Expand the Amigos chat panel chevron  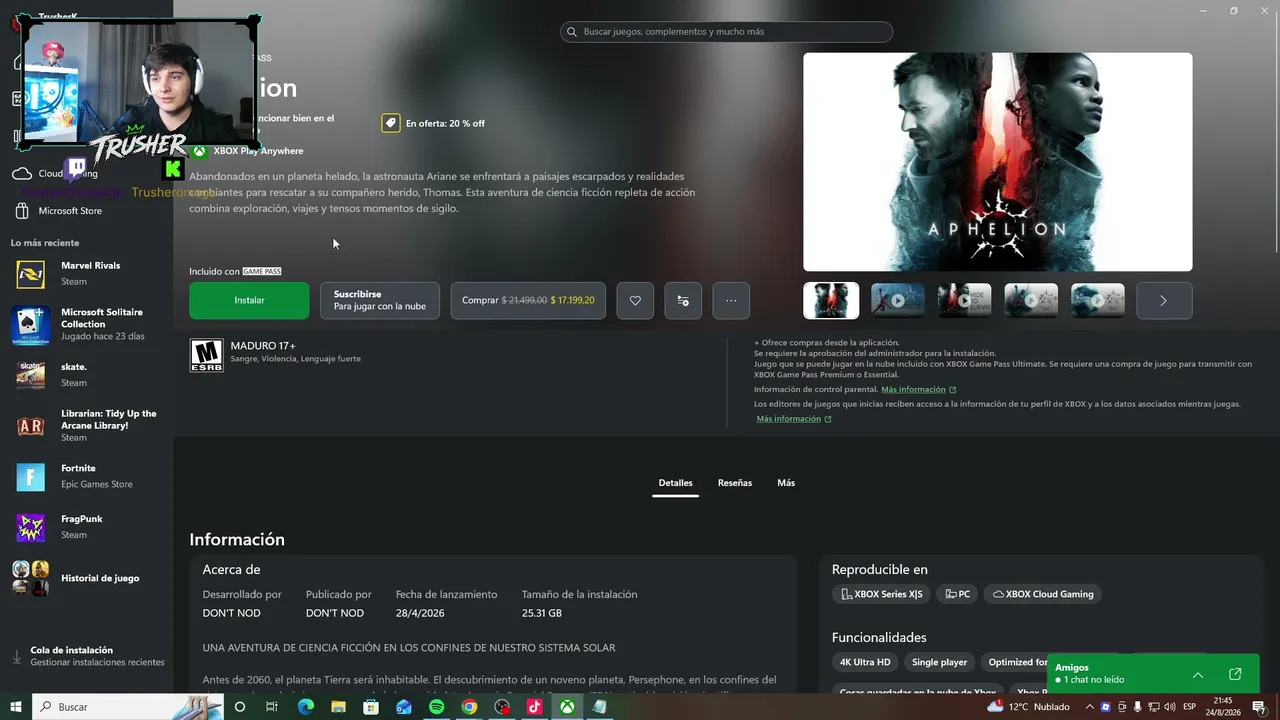tap(1198, 674)
